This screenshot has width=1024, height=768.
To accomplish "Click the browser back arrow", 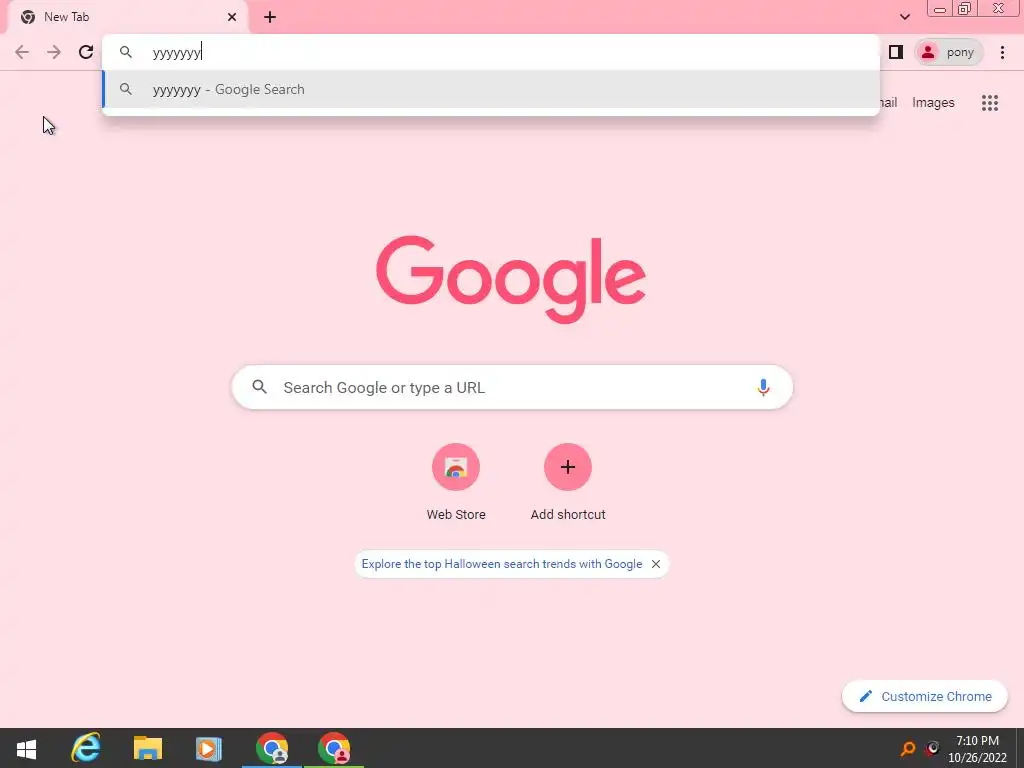I will pyautogui.click(x=22, y=52).
